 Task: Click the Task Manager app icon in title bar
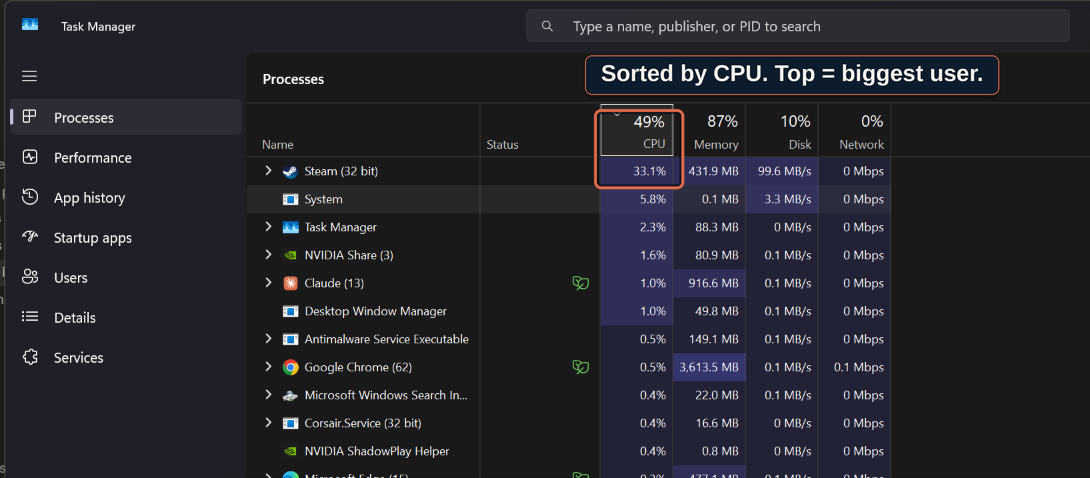point(30,25)
